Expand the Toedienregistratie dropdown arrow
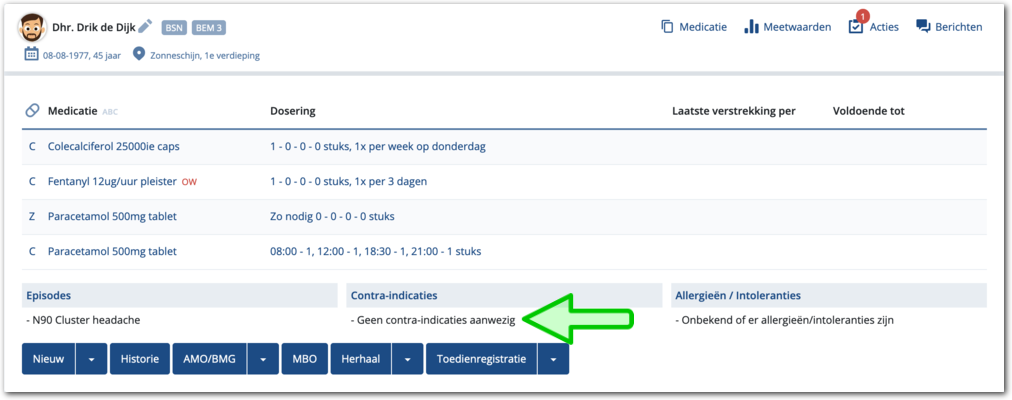 tap(553, 359)
